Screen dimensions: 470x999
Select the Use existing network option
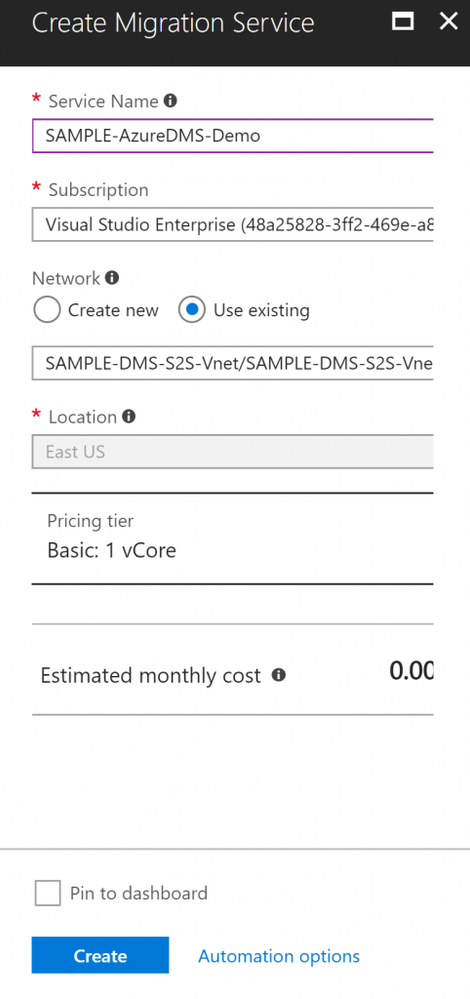tap(192, 310)
